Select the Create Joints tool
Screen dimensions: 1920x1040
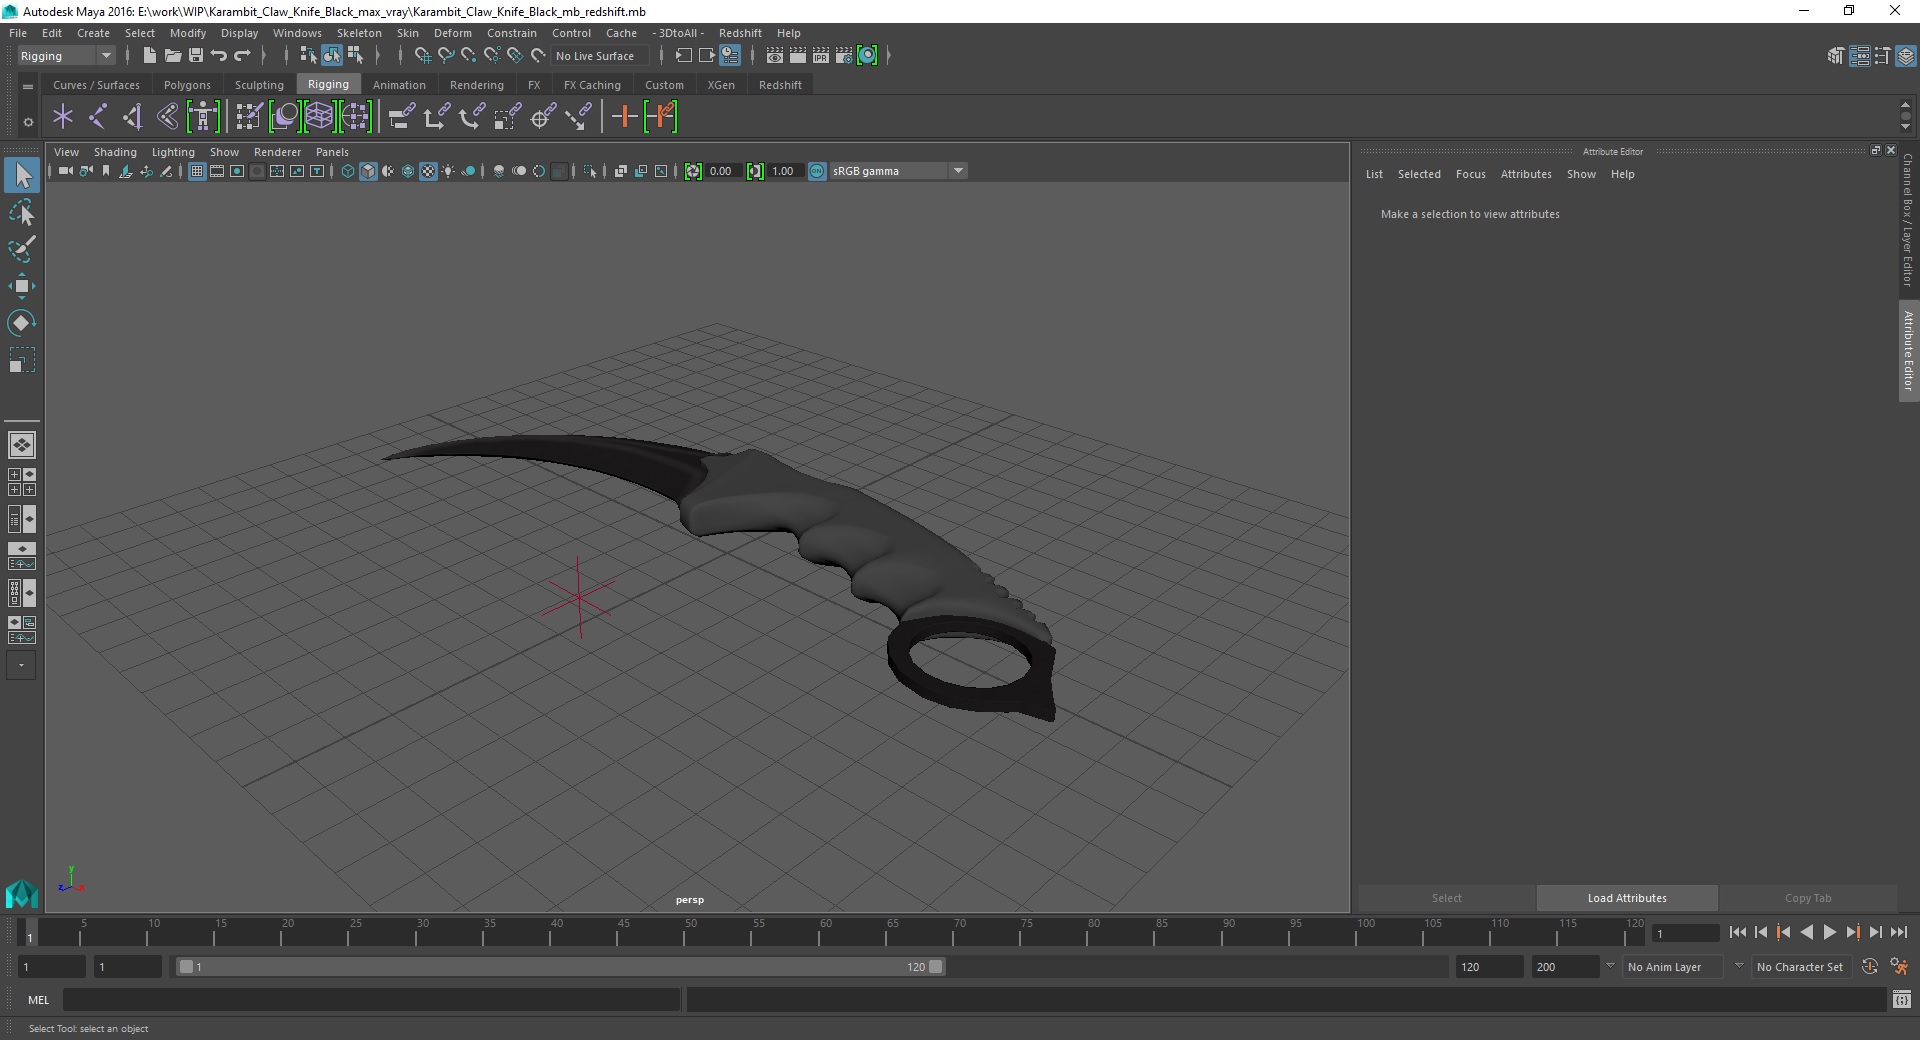(x=98, y=117)
